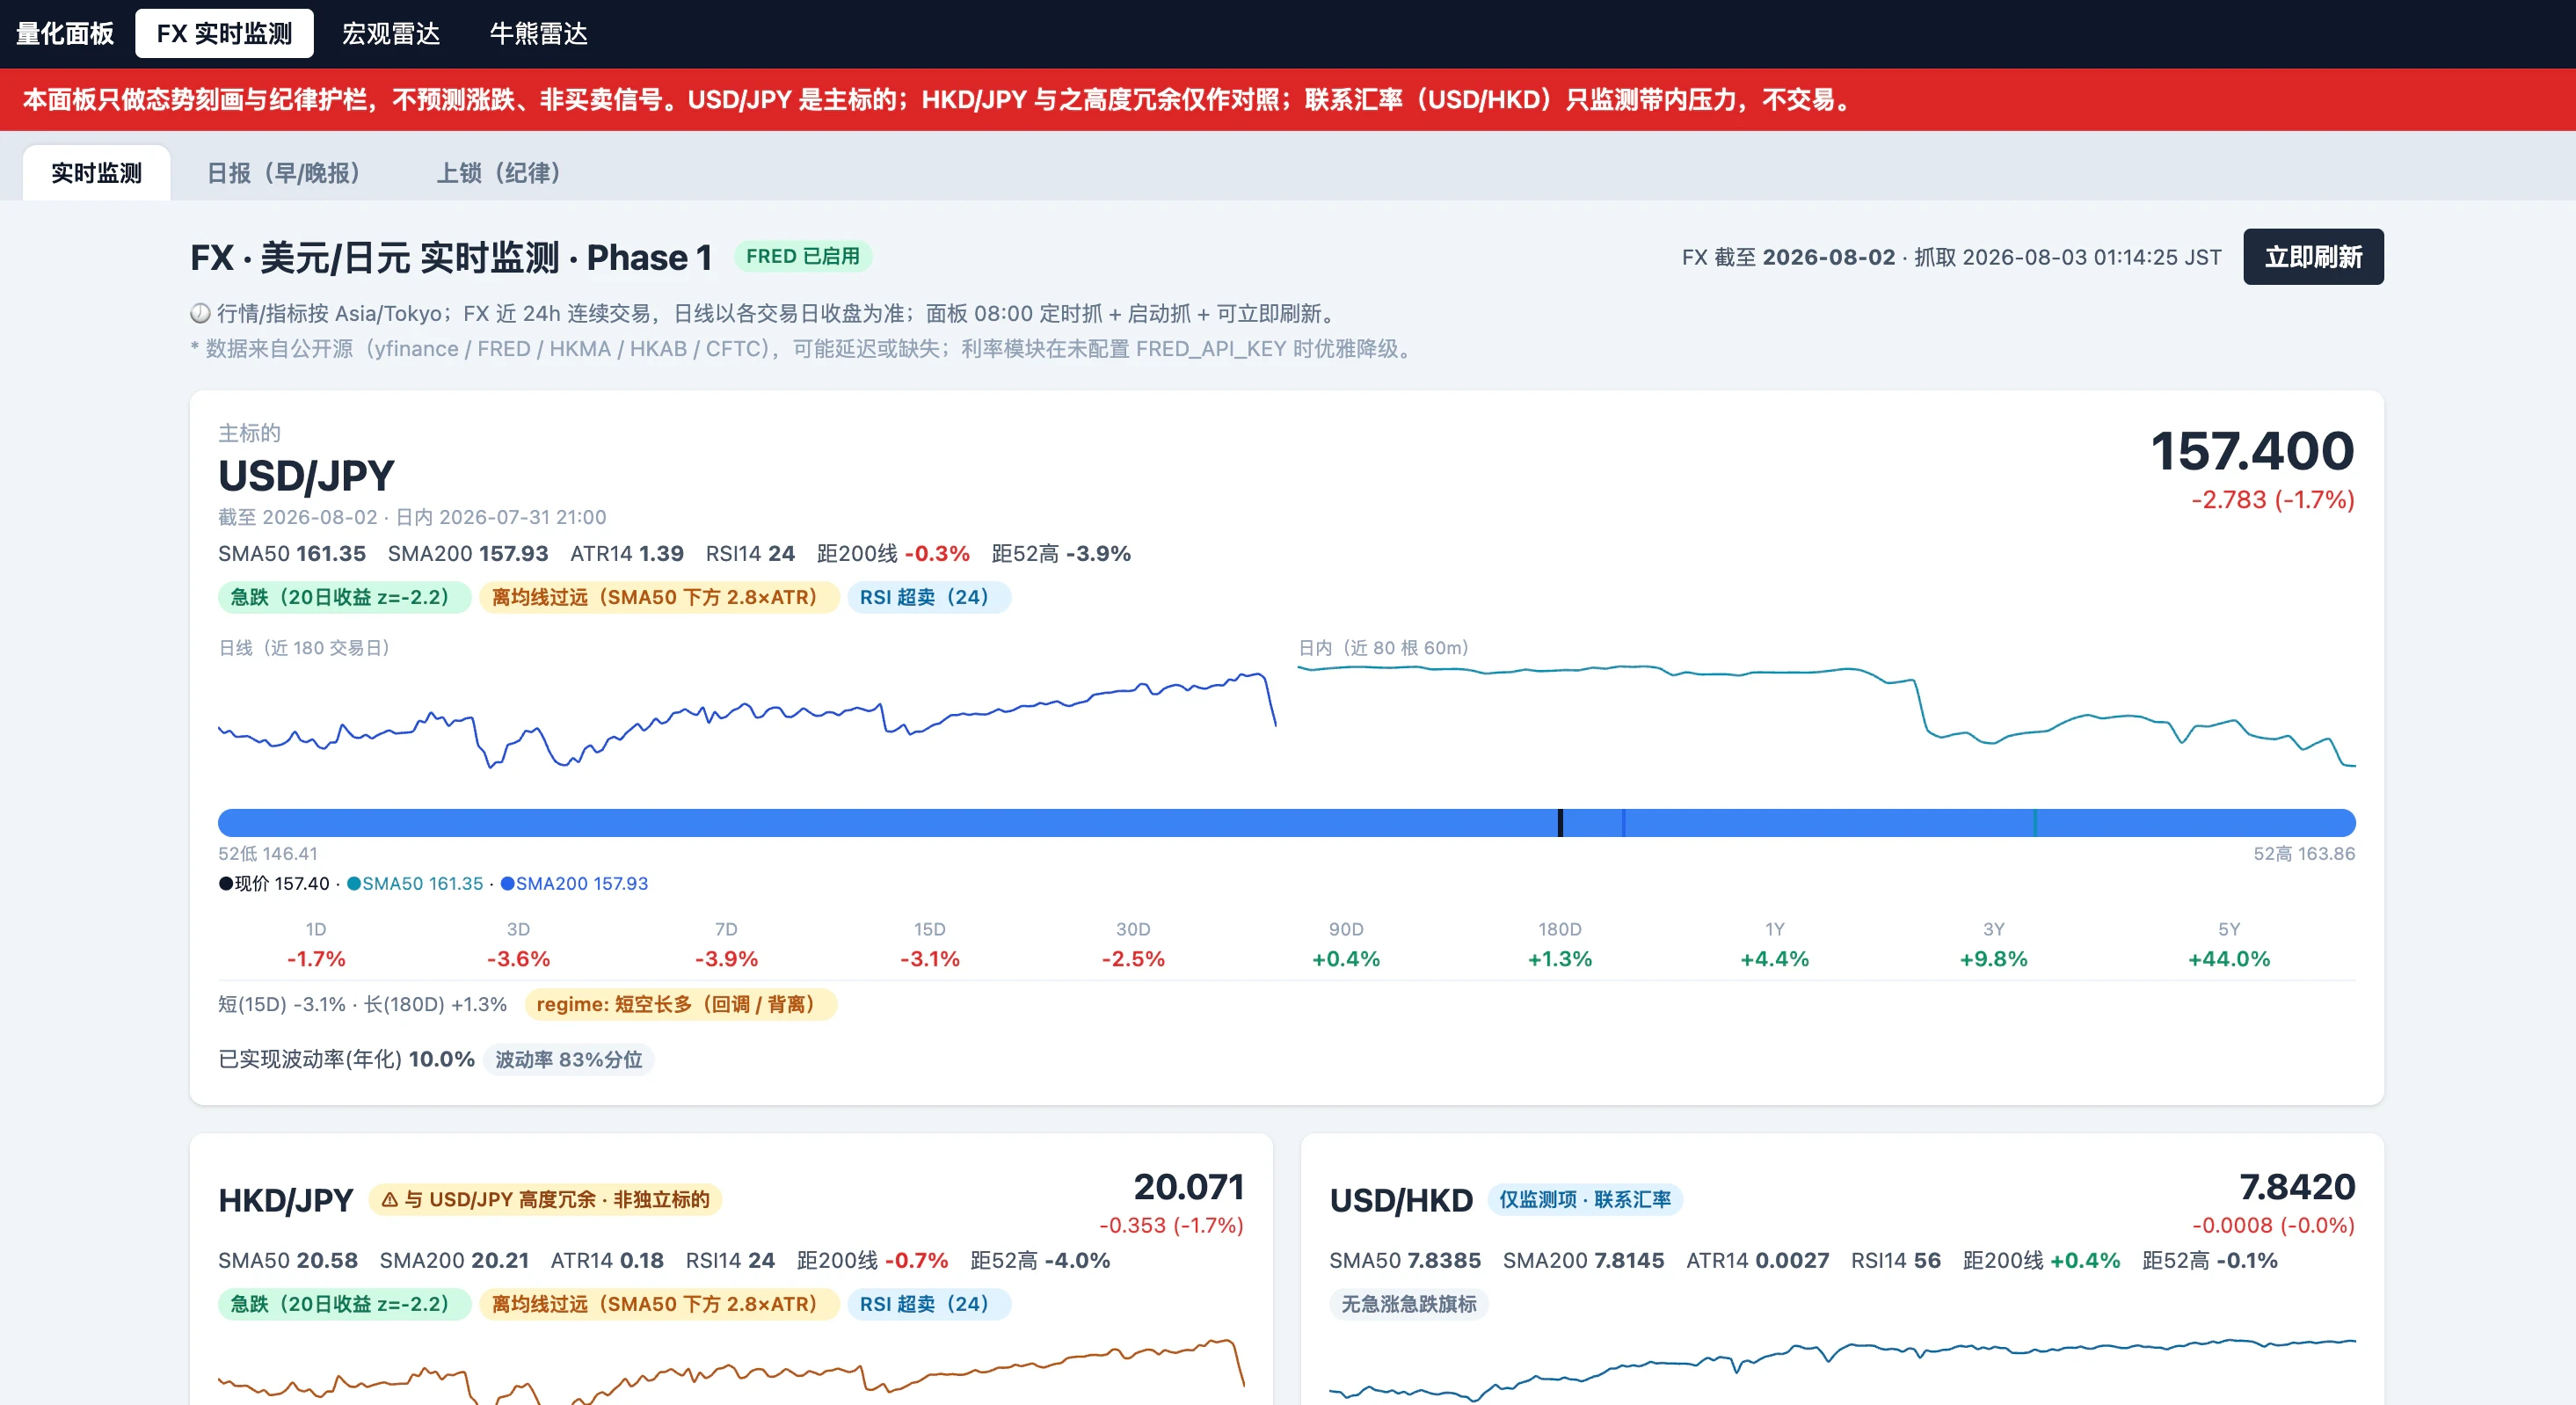2576x1405 pixels.
Task: Click the data source footnote mentioning yfinance
Action: [x=804, y=348]
